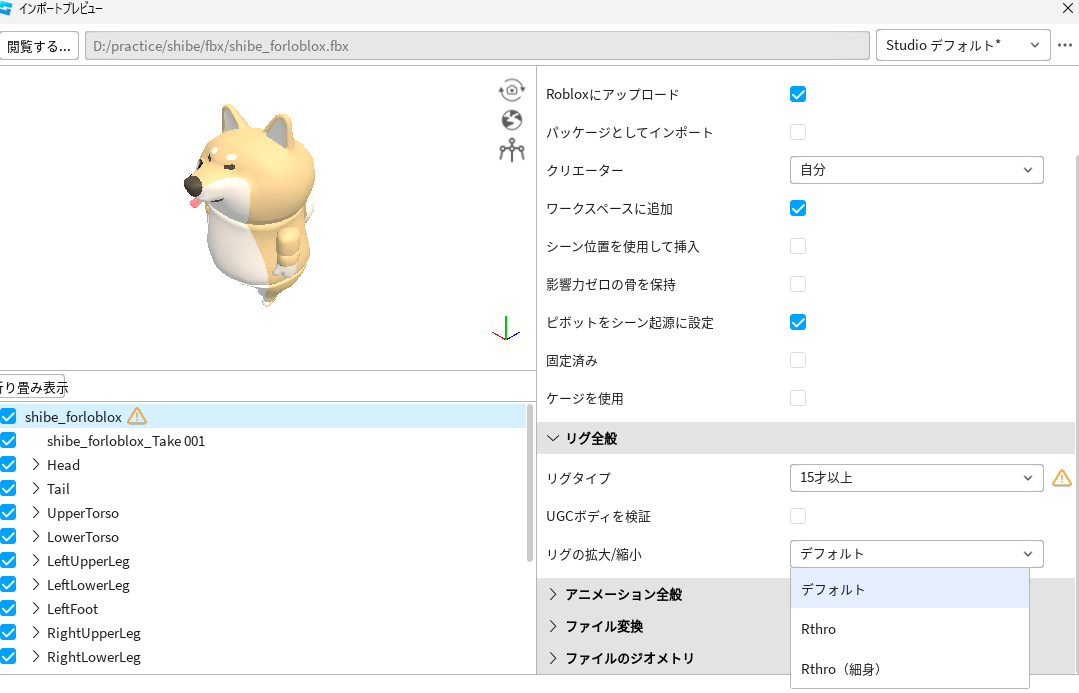The height and width of the screenshot is (693, 1079).
Task: Click the reset camera view icon
Action: click(512, 89)
